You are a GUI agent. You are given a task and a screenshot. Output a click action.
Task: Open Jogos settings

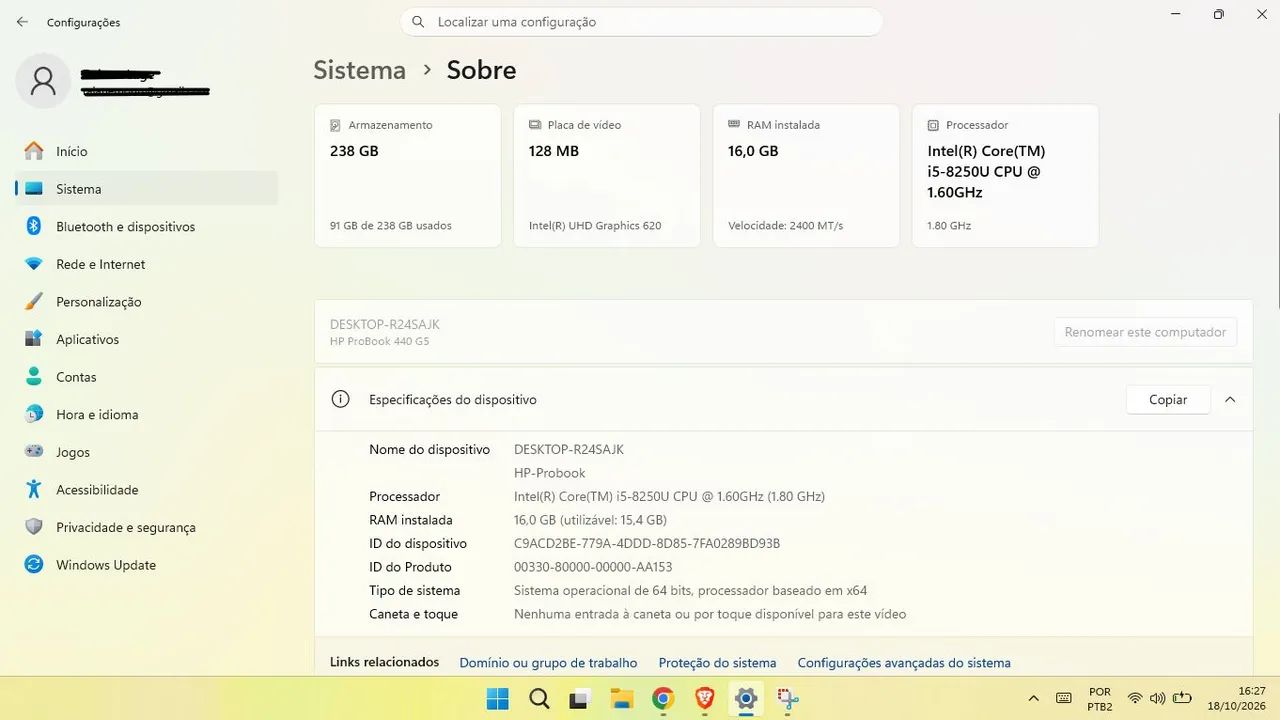tap(146, 452)
